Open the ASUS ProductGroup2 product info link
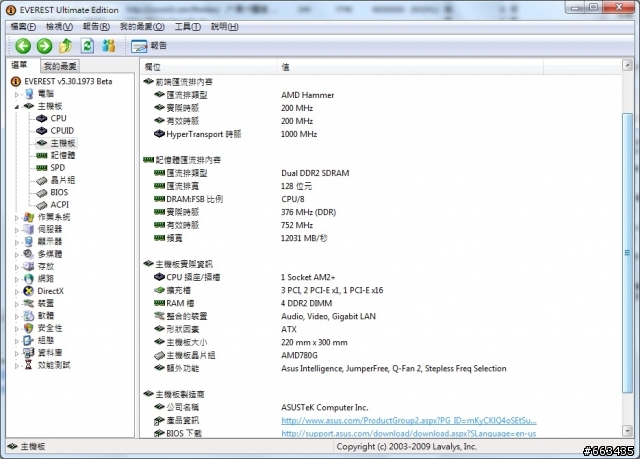This screenshot has height=459, width=640. click(409, 420)
